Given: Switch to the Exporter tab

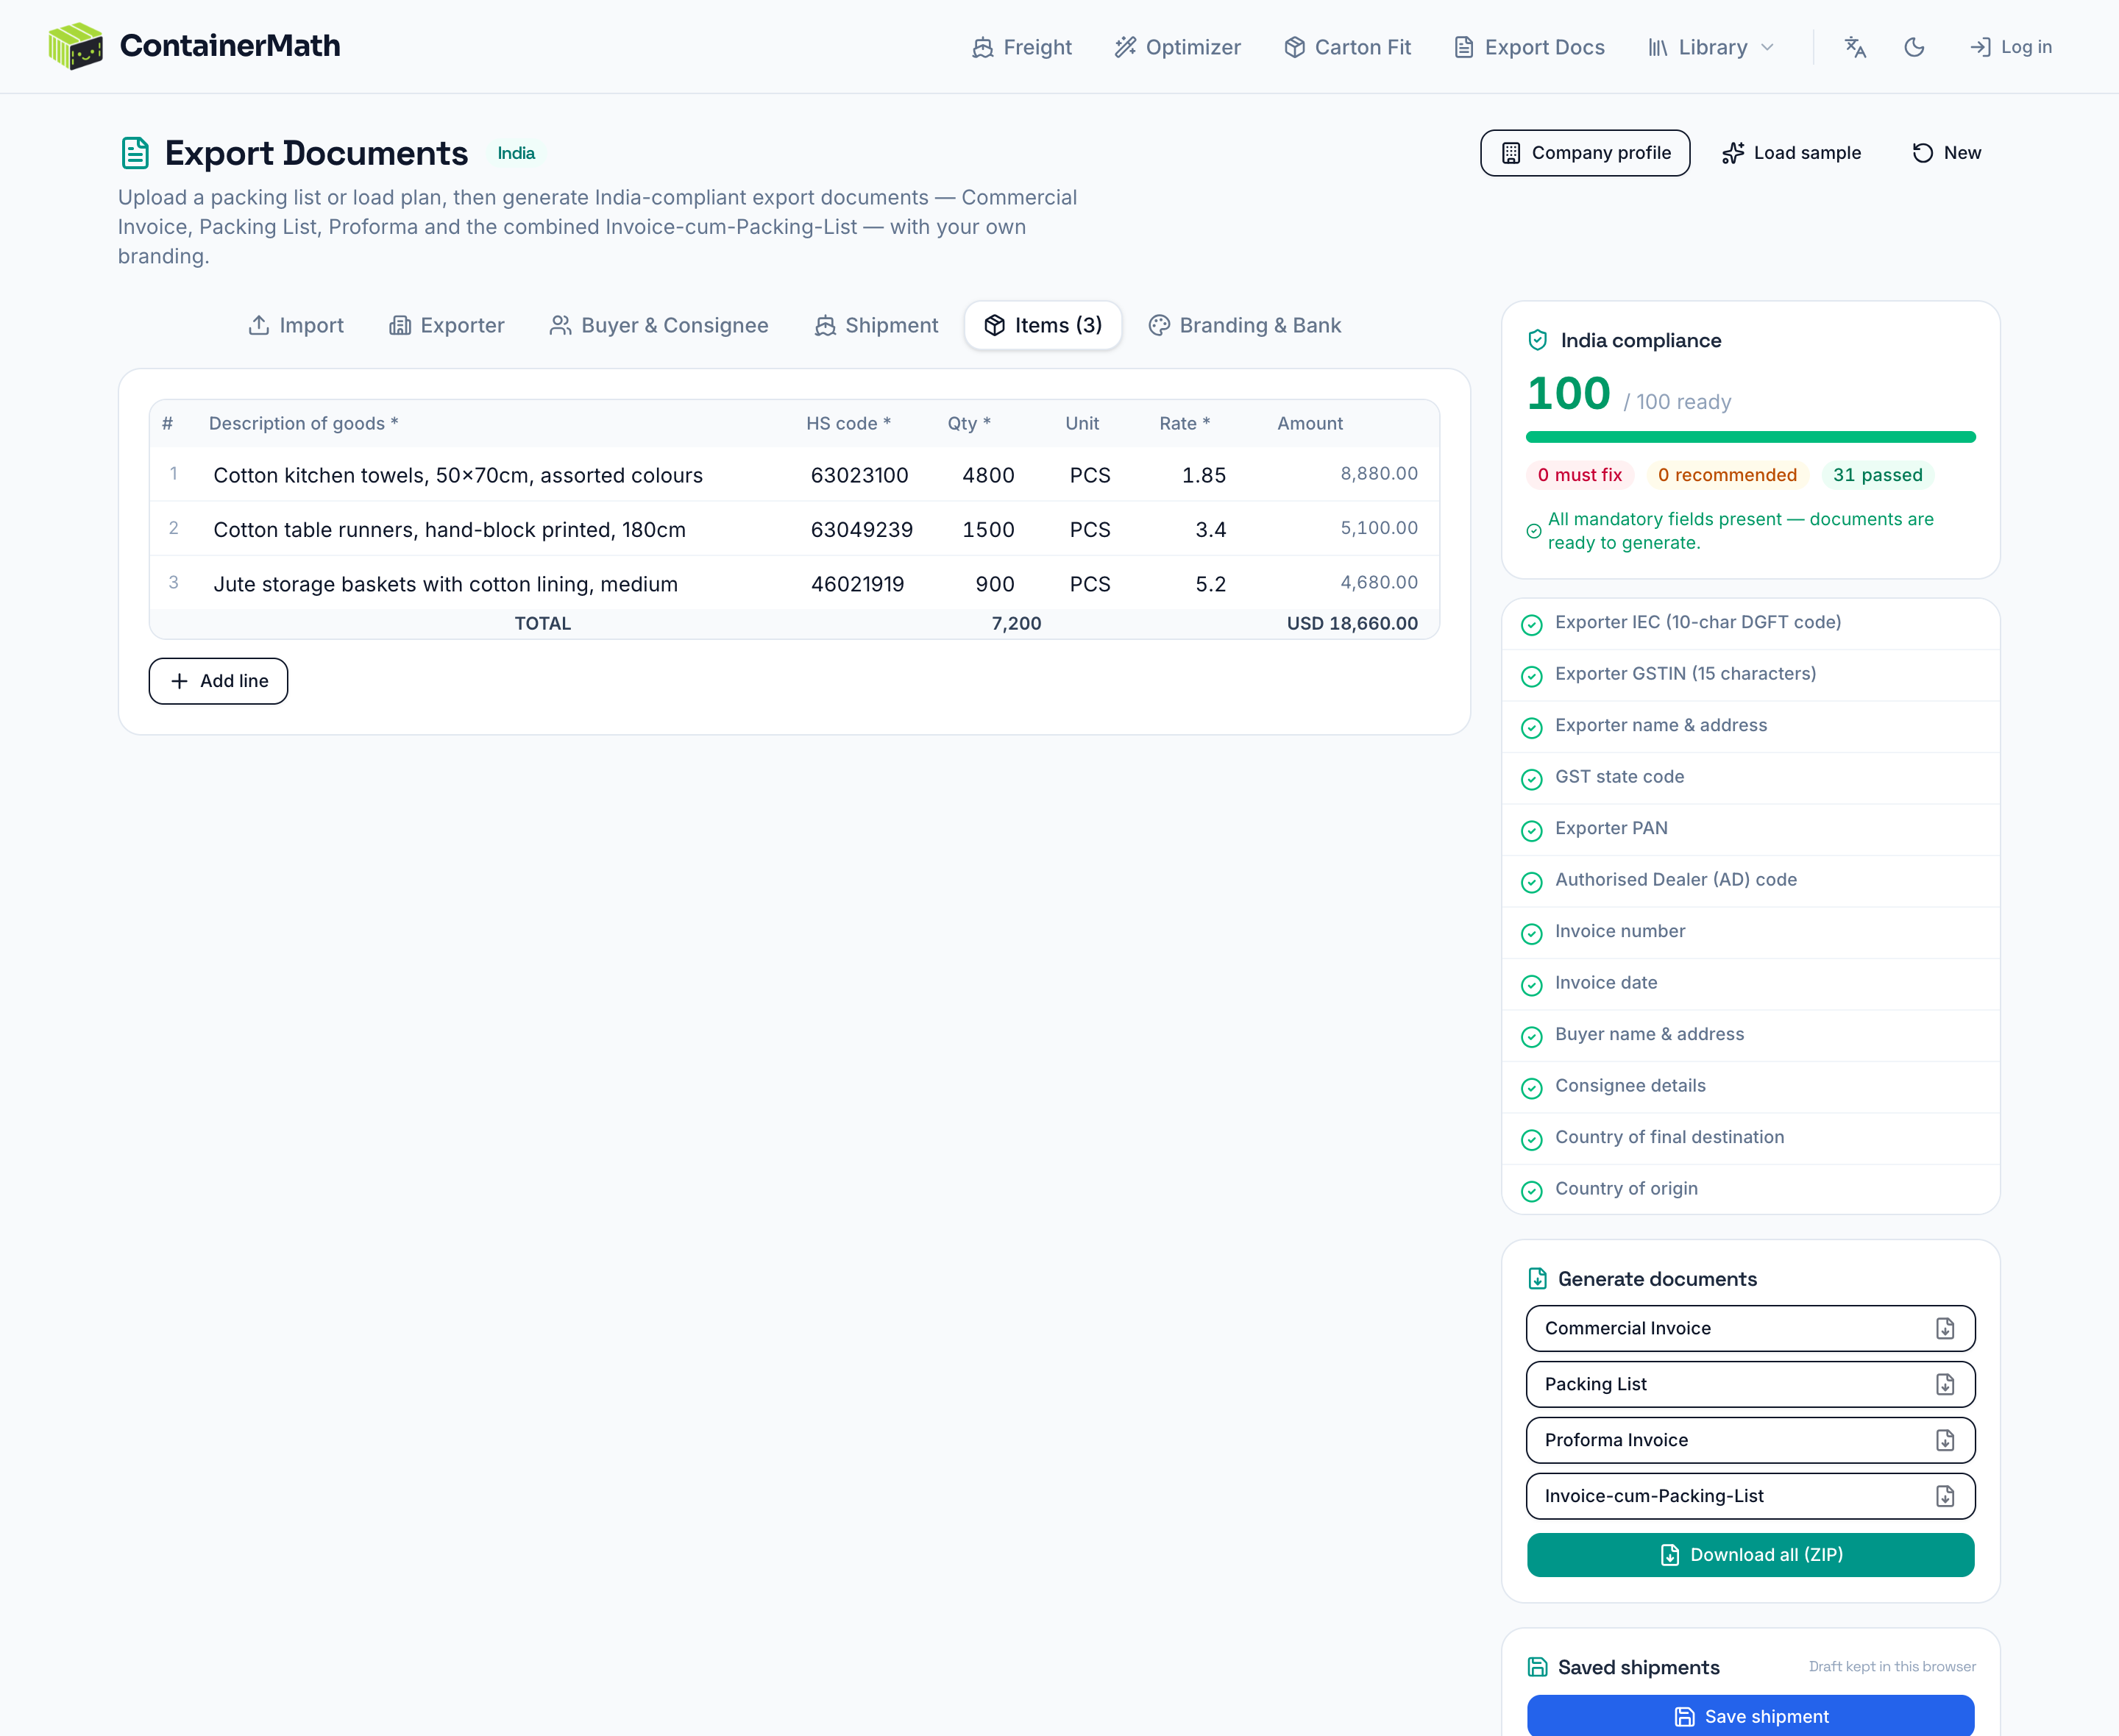Looking at the screenshot, I should [x=447, y=325].
